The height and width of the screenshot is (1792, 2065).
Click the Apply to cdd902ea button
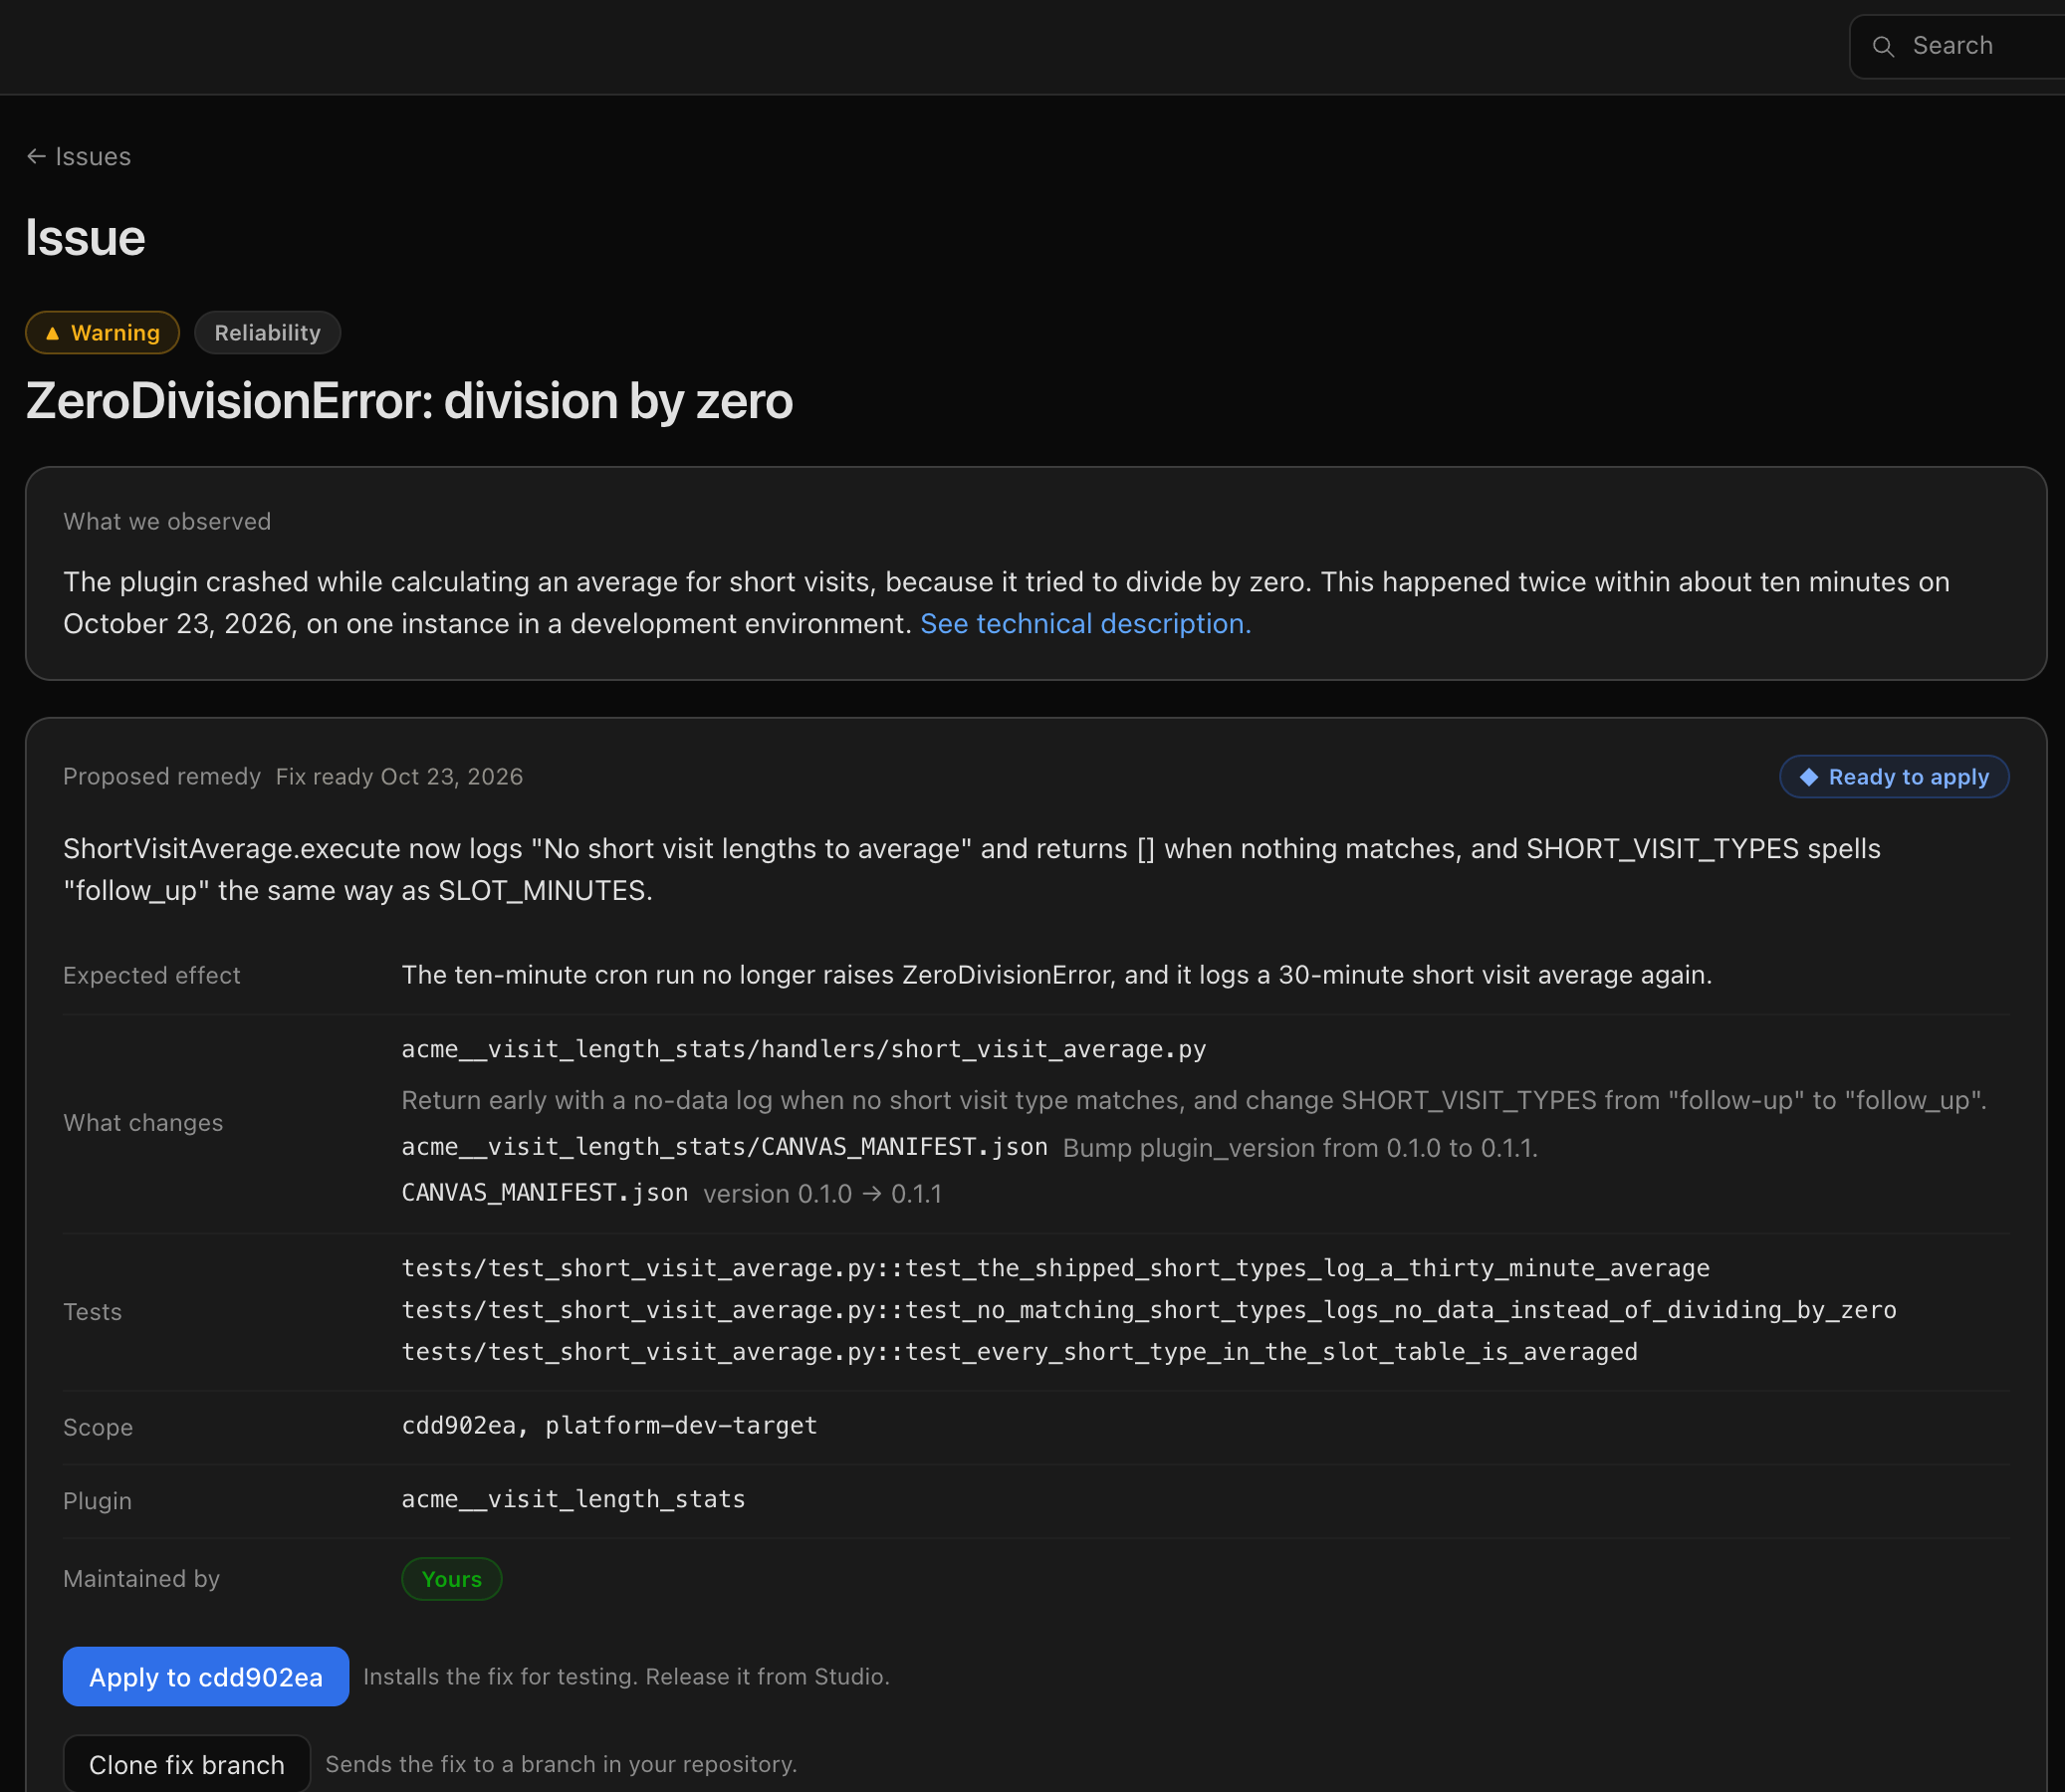206,1676
